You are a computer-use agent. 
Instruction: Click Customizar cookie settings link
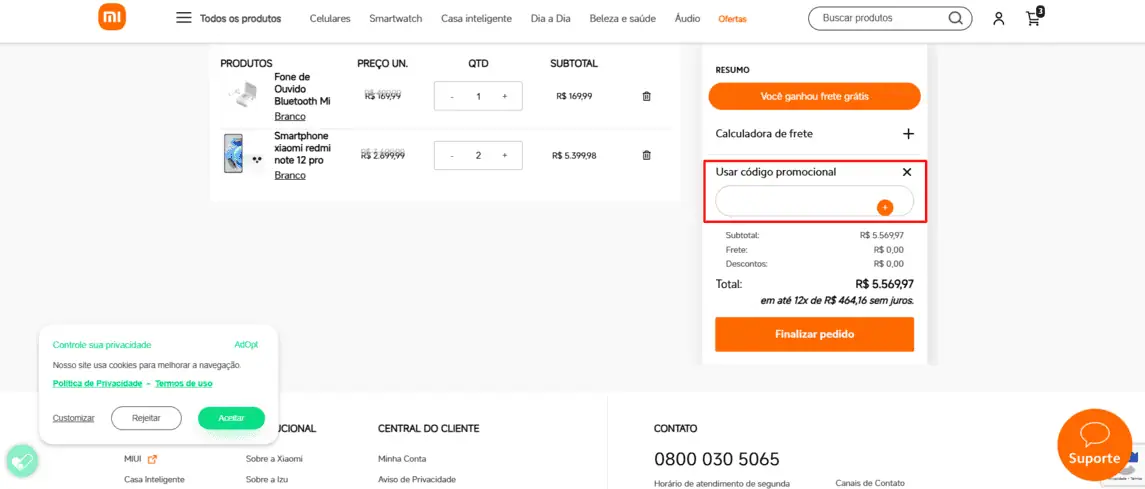point(74,418)
